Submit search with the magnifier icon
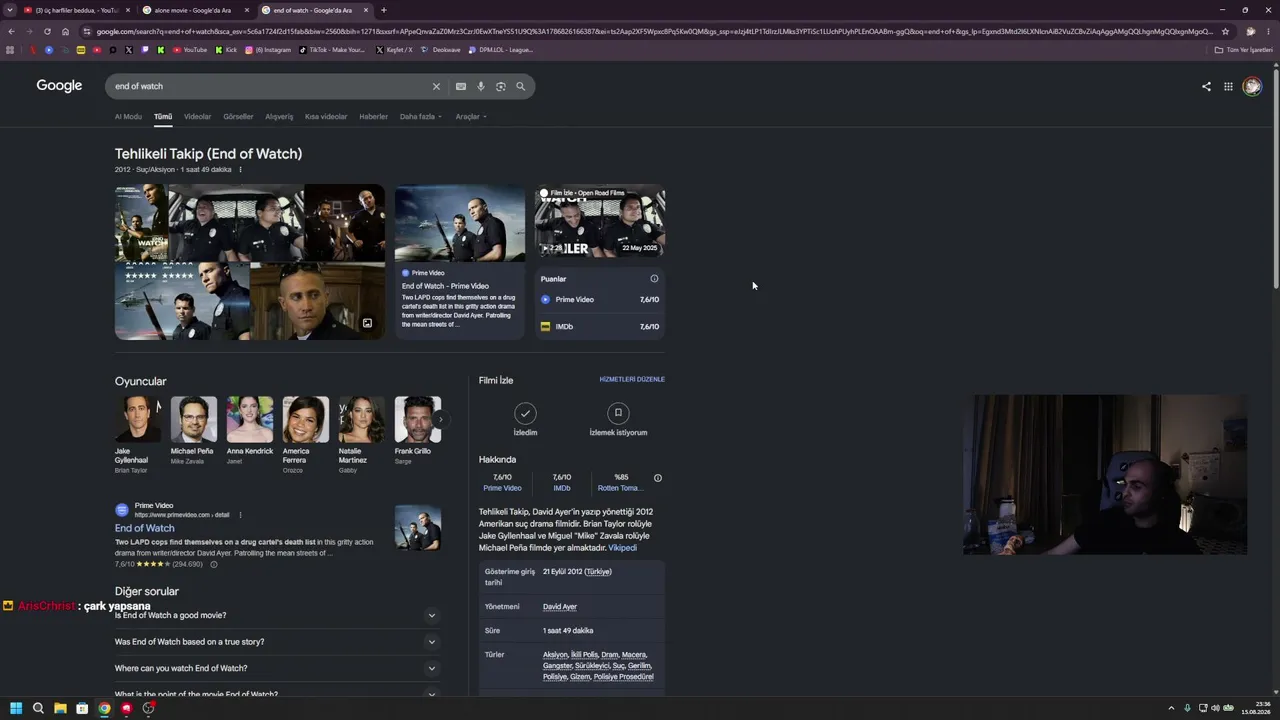The width and height of the screenshot is (1280, 720). [520, 86]
